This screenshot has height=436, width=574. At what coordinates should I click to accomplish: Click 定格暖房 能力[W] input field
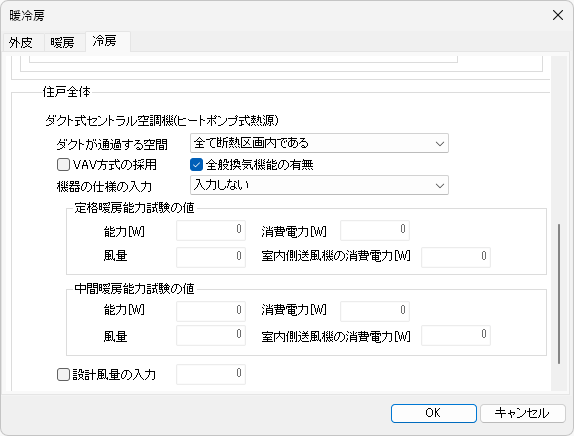pos(211,230)
